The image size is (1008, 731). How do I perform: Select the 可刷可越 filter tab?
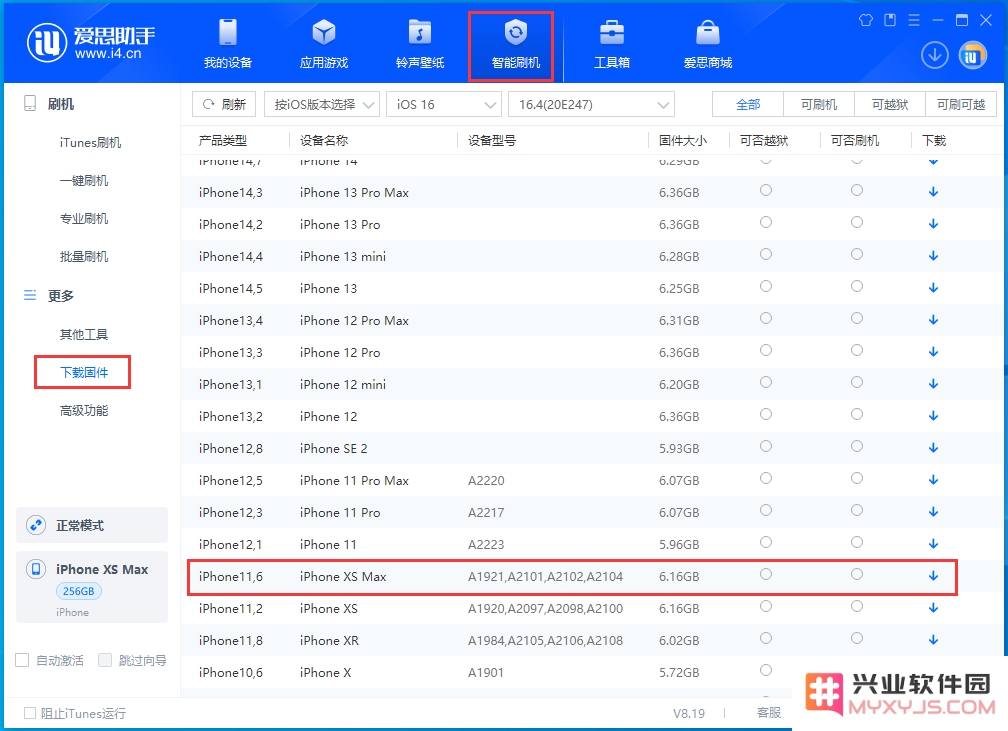point(960,104)
